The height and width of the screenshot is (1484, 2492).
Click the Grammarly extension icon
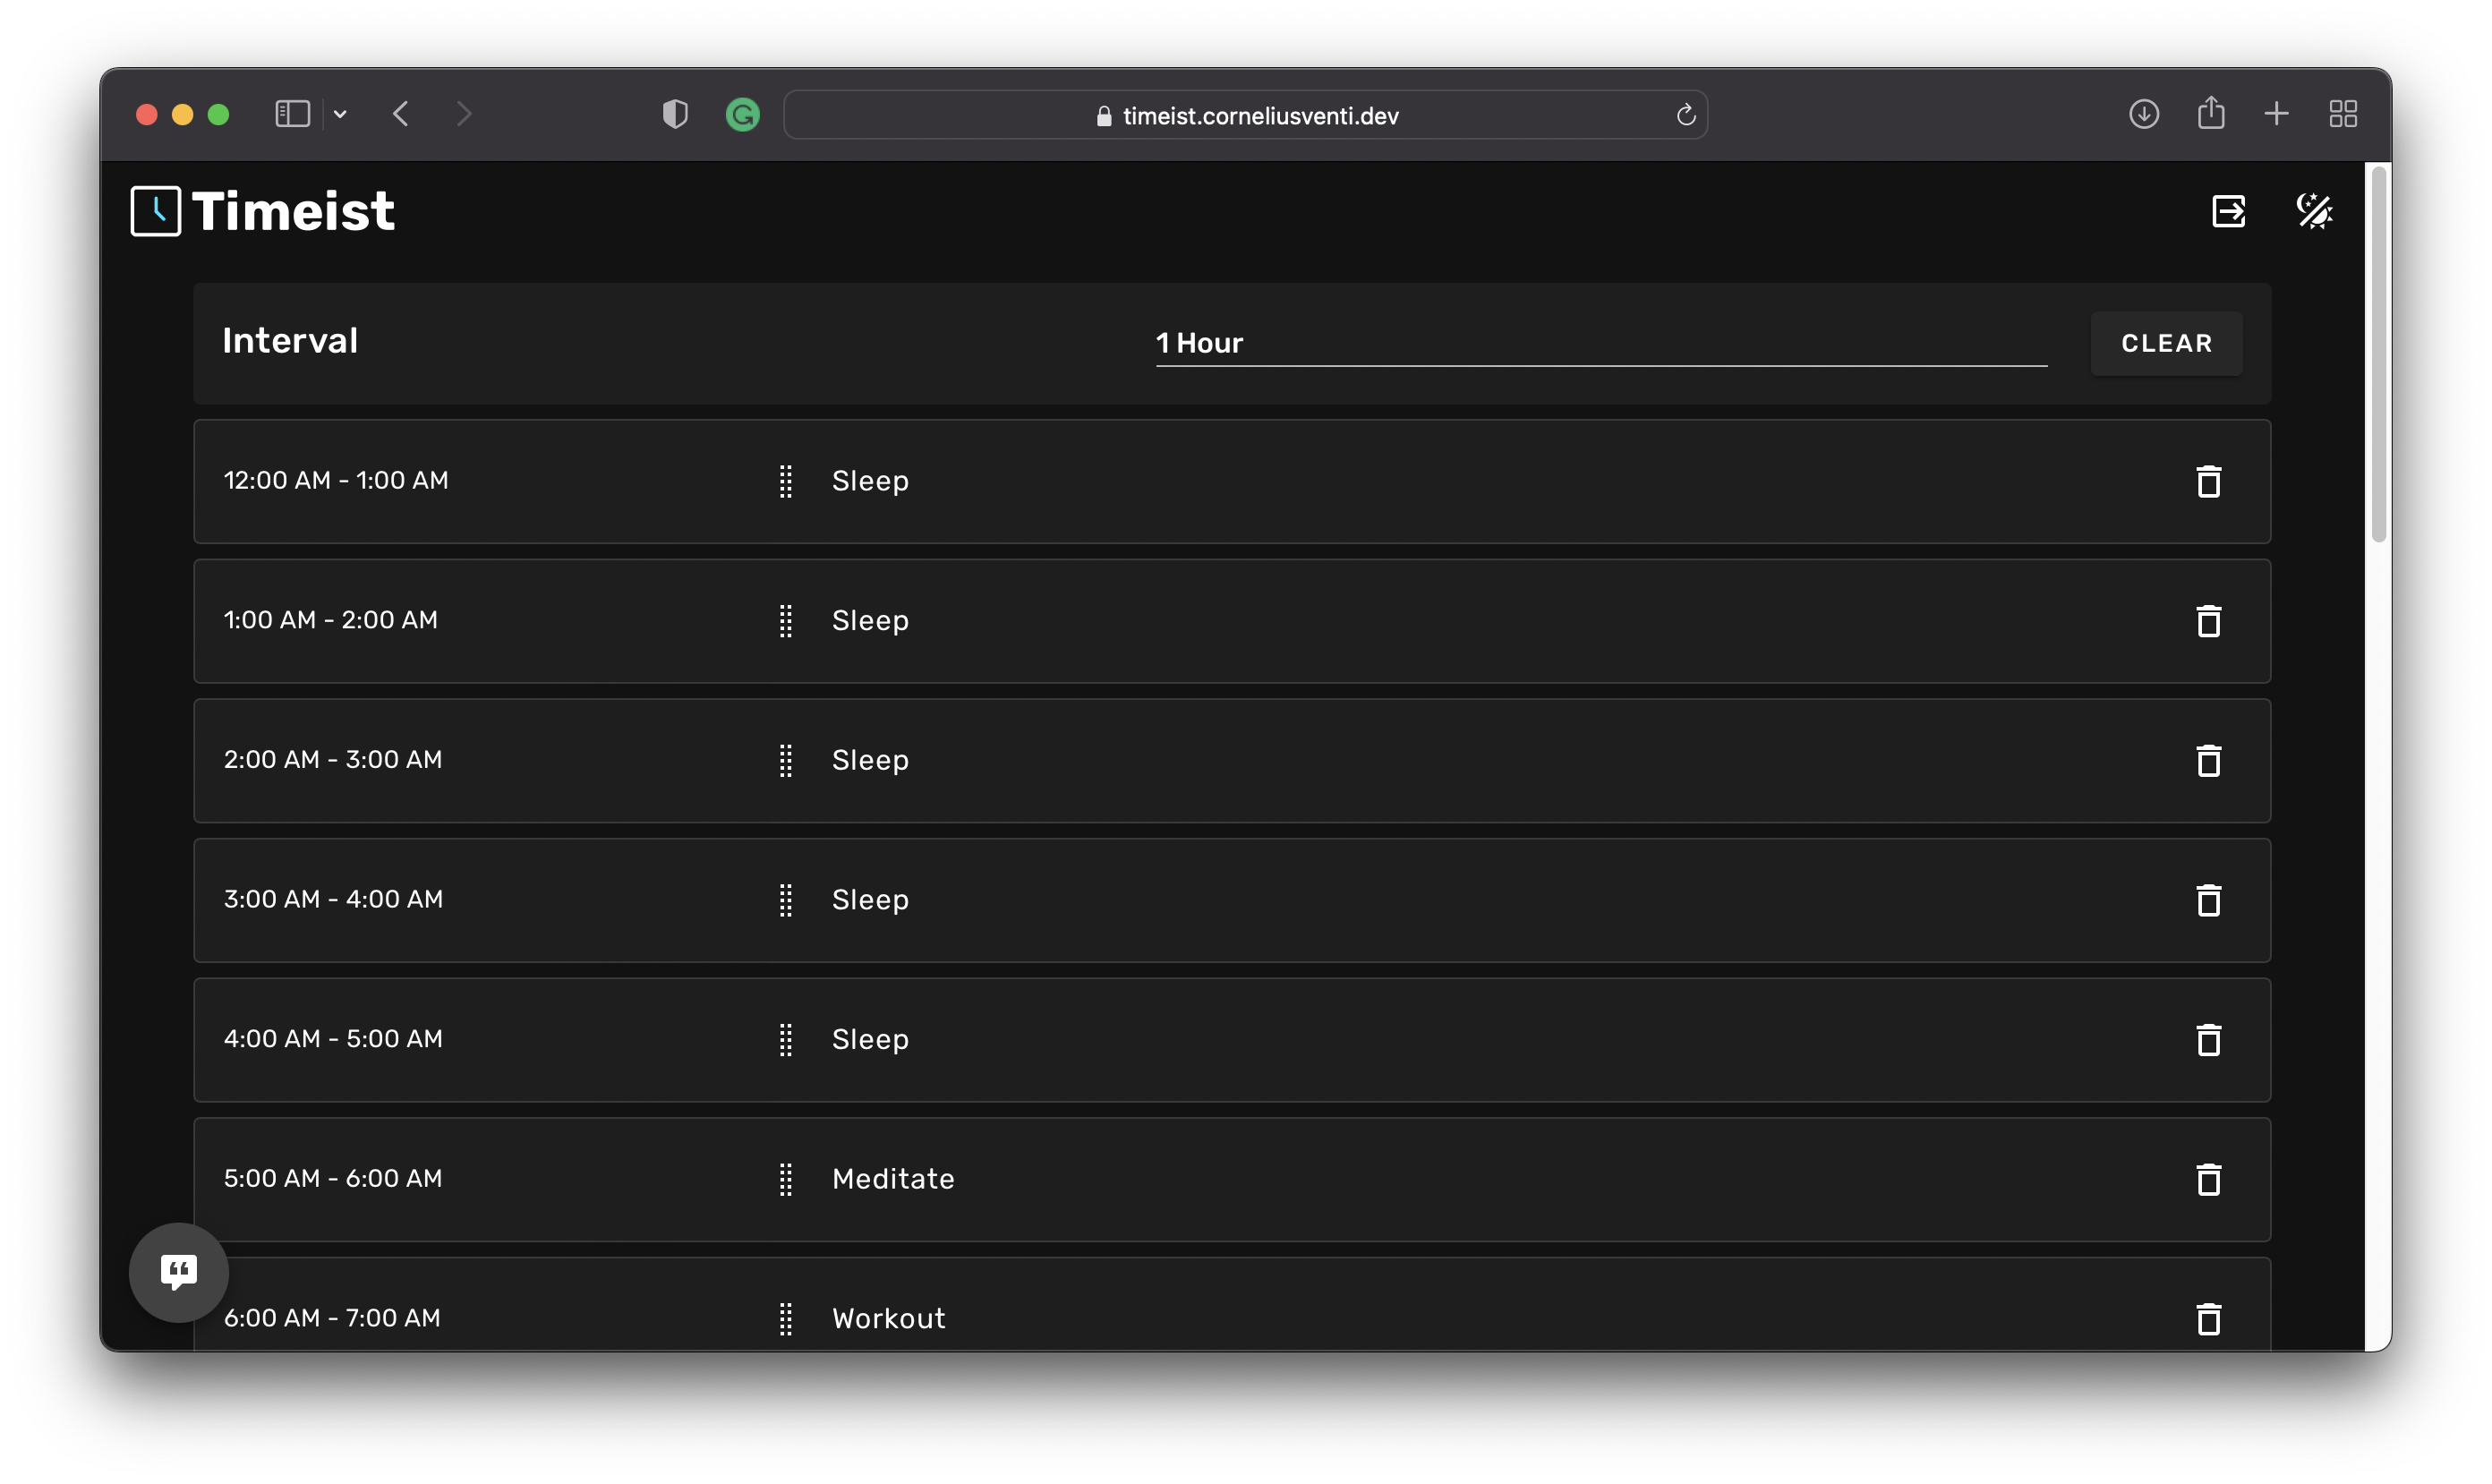point(742,115)
